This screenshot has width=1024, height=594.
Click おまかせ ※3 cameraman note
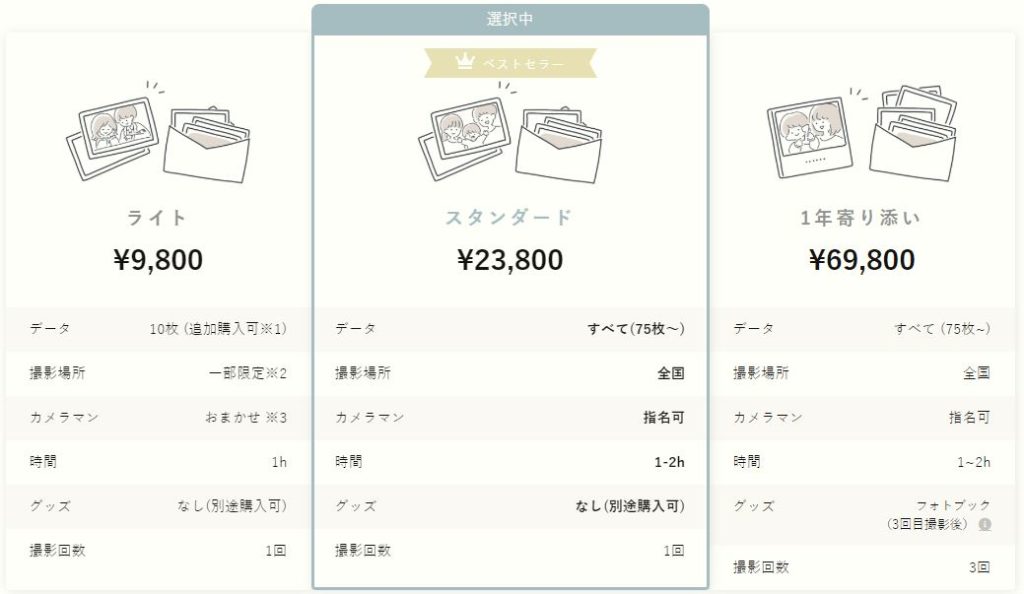(x=246, y=418)
